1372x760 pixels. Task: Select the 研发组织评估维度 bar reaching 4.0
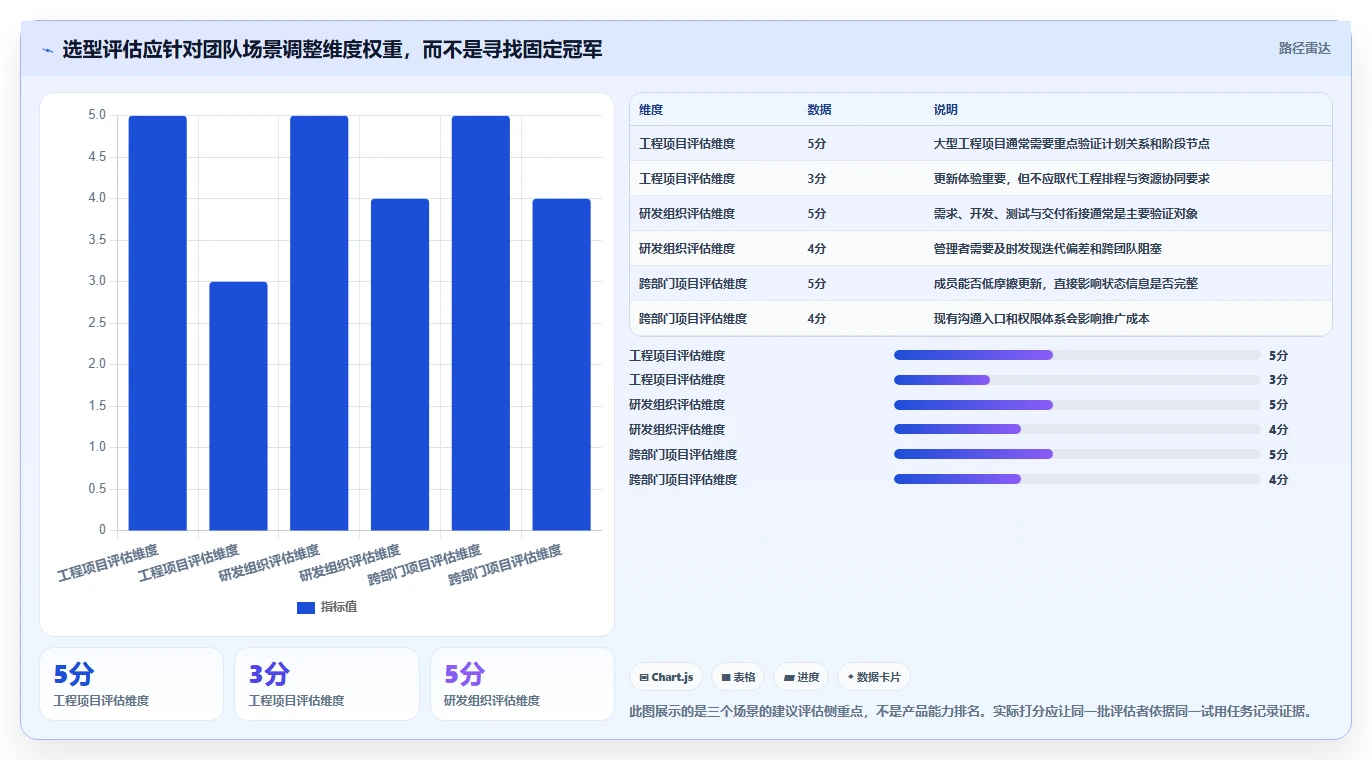click(x=400, y=364)
